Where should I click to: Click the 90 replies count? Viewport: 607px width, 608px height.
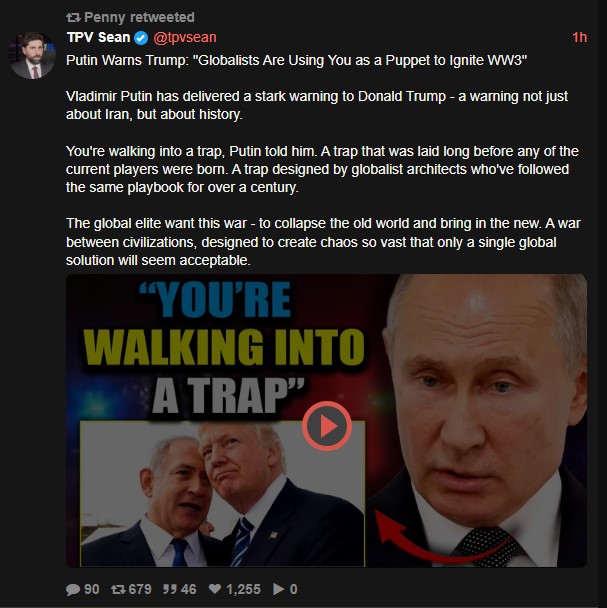92,589
